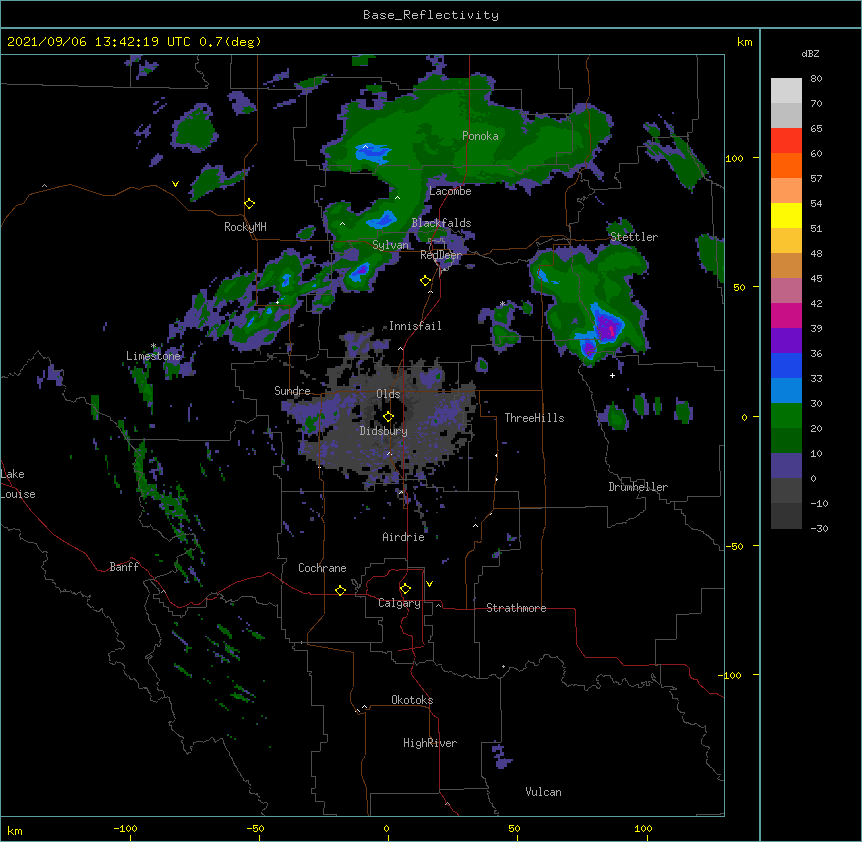The height and width of the screenshot is (842, 862).
Task: Click the Didsbury city label
Action: tap(384, 431)
